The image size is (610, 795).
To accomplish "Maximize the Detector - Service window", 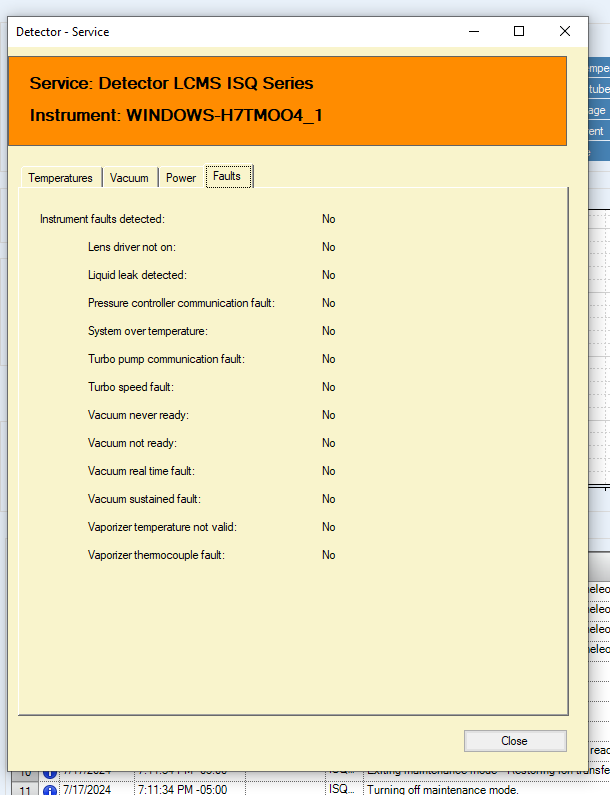I will pos(519,31).
